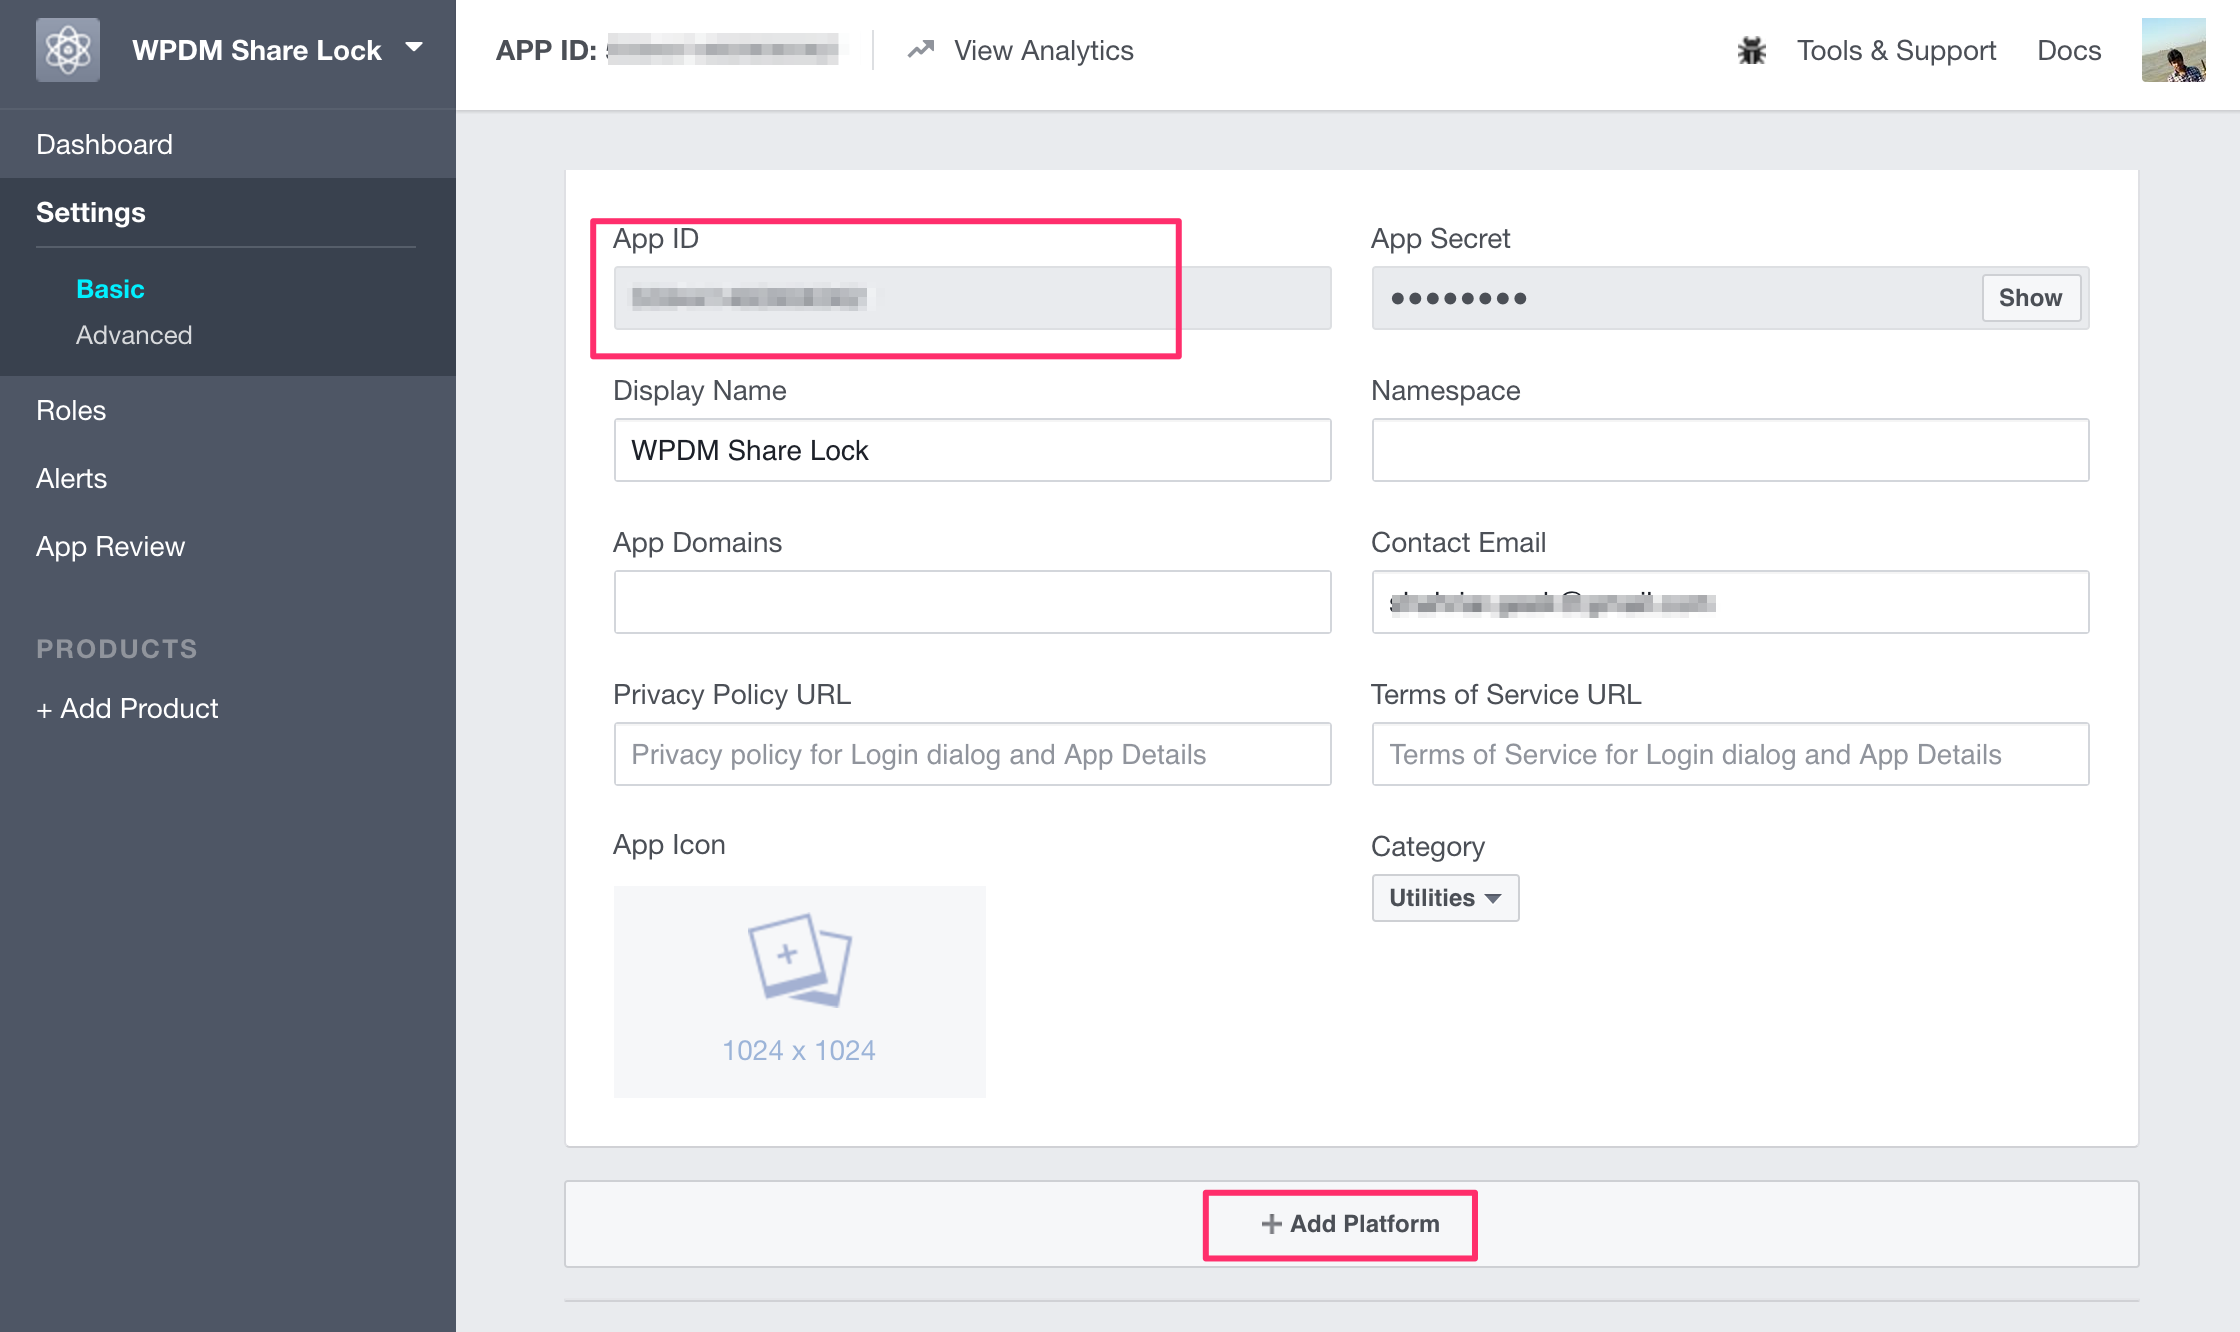Screen dimensions: 2240x1332
Task: Click the PRODUCTS section heading
Action: 117,649
